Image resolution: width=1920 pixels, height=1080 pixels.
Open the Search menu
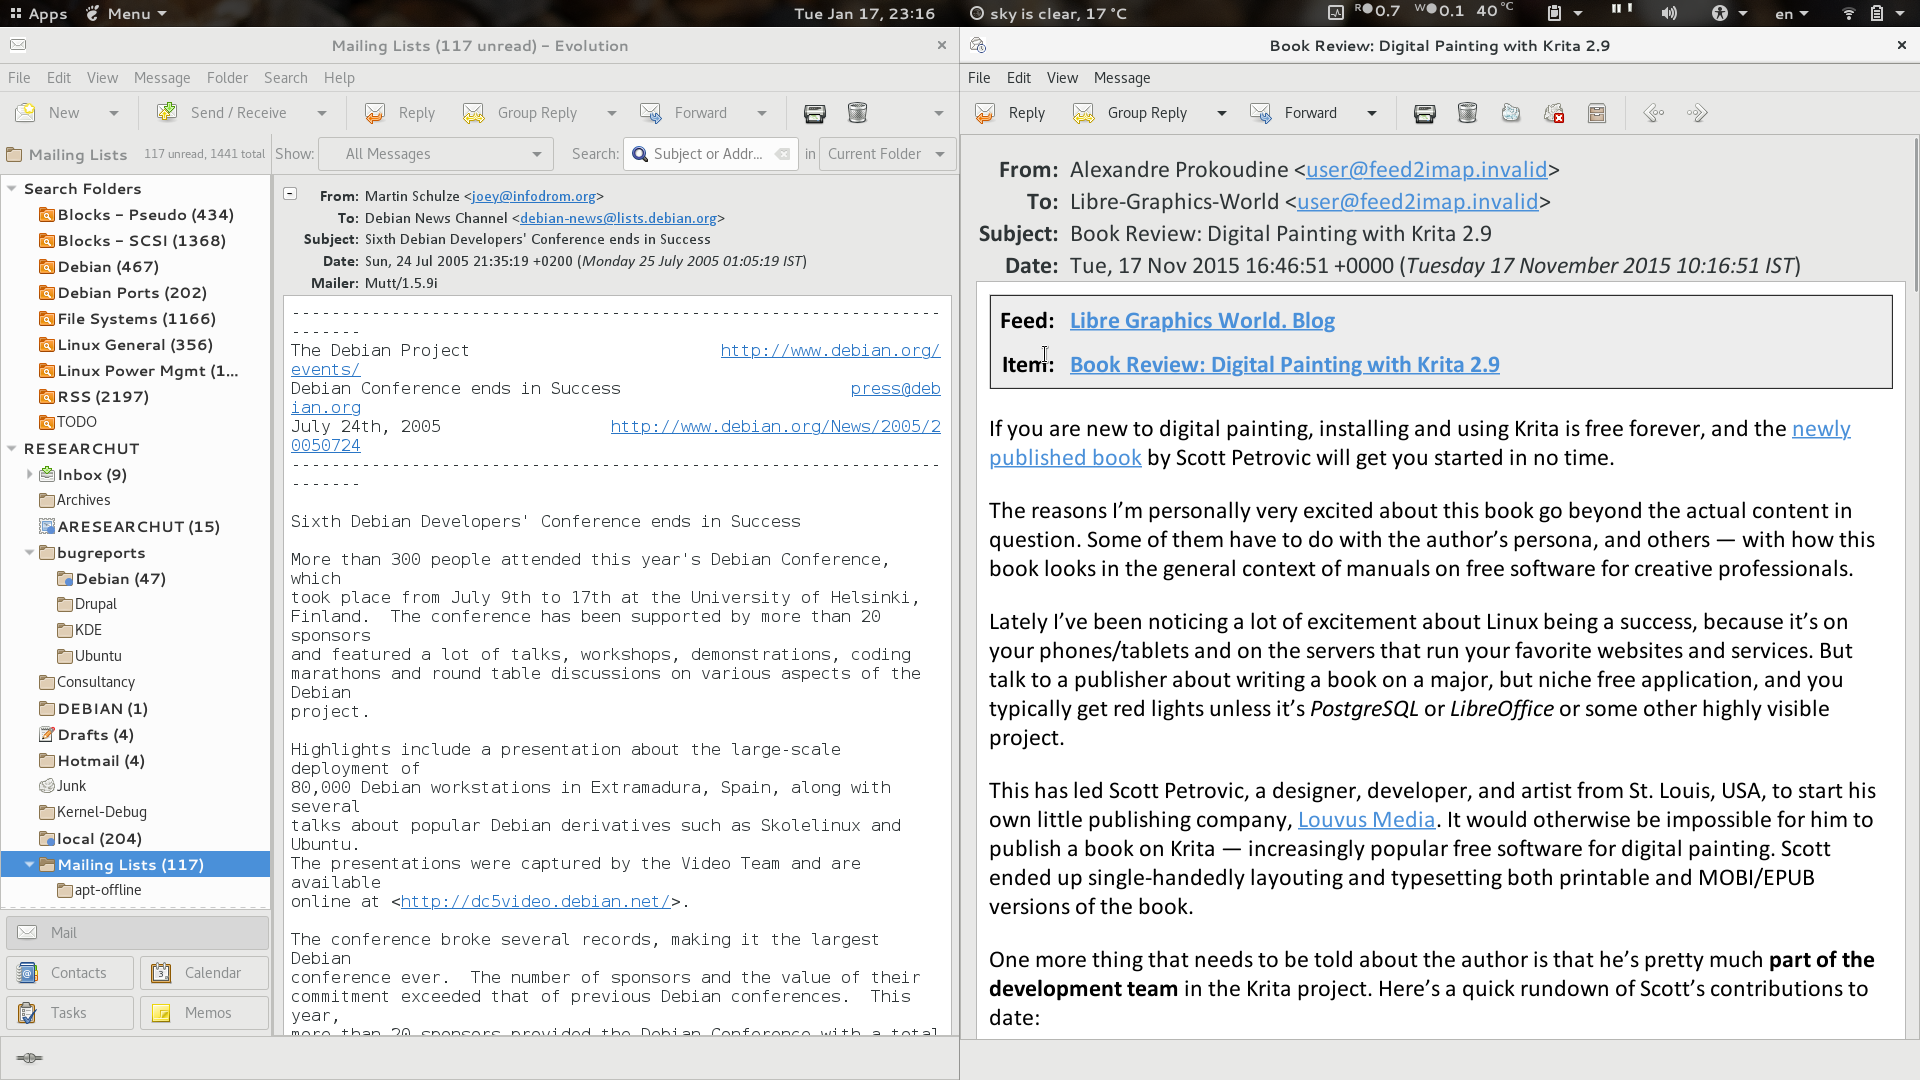pyautogui.click(x=286, y=78)
